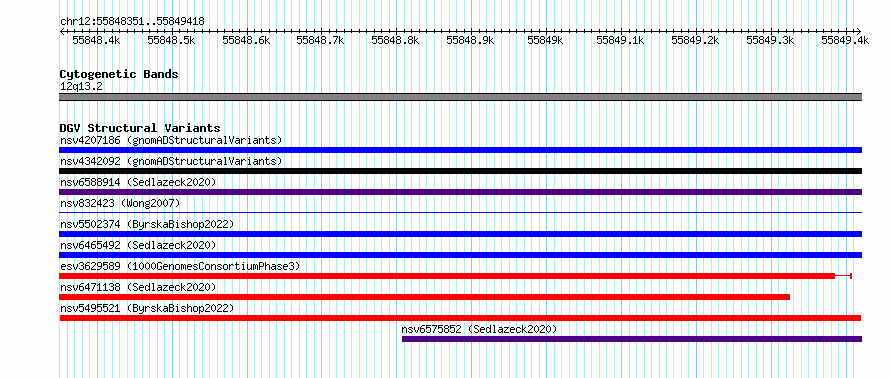Select the black bar for nsv4342092
Image resolution: width=890 pixels, height=378 pixels.
[460, 171]
